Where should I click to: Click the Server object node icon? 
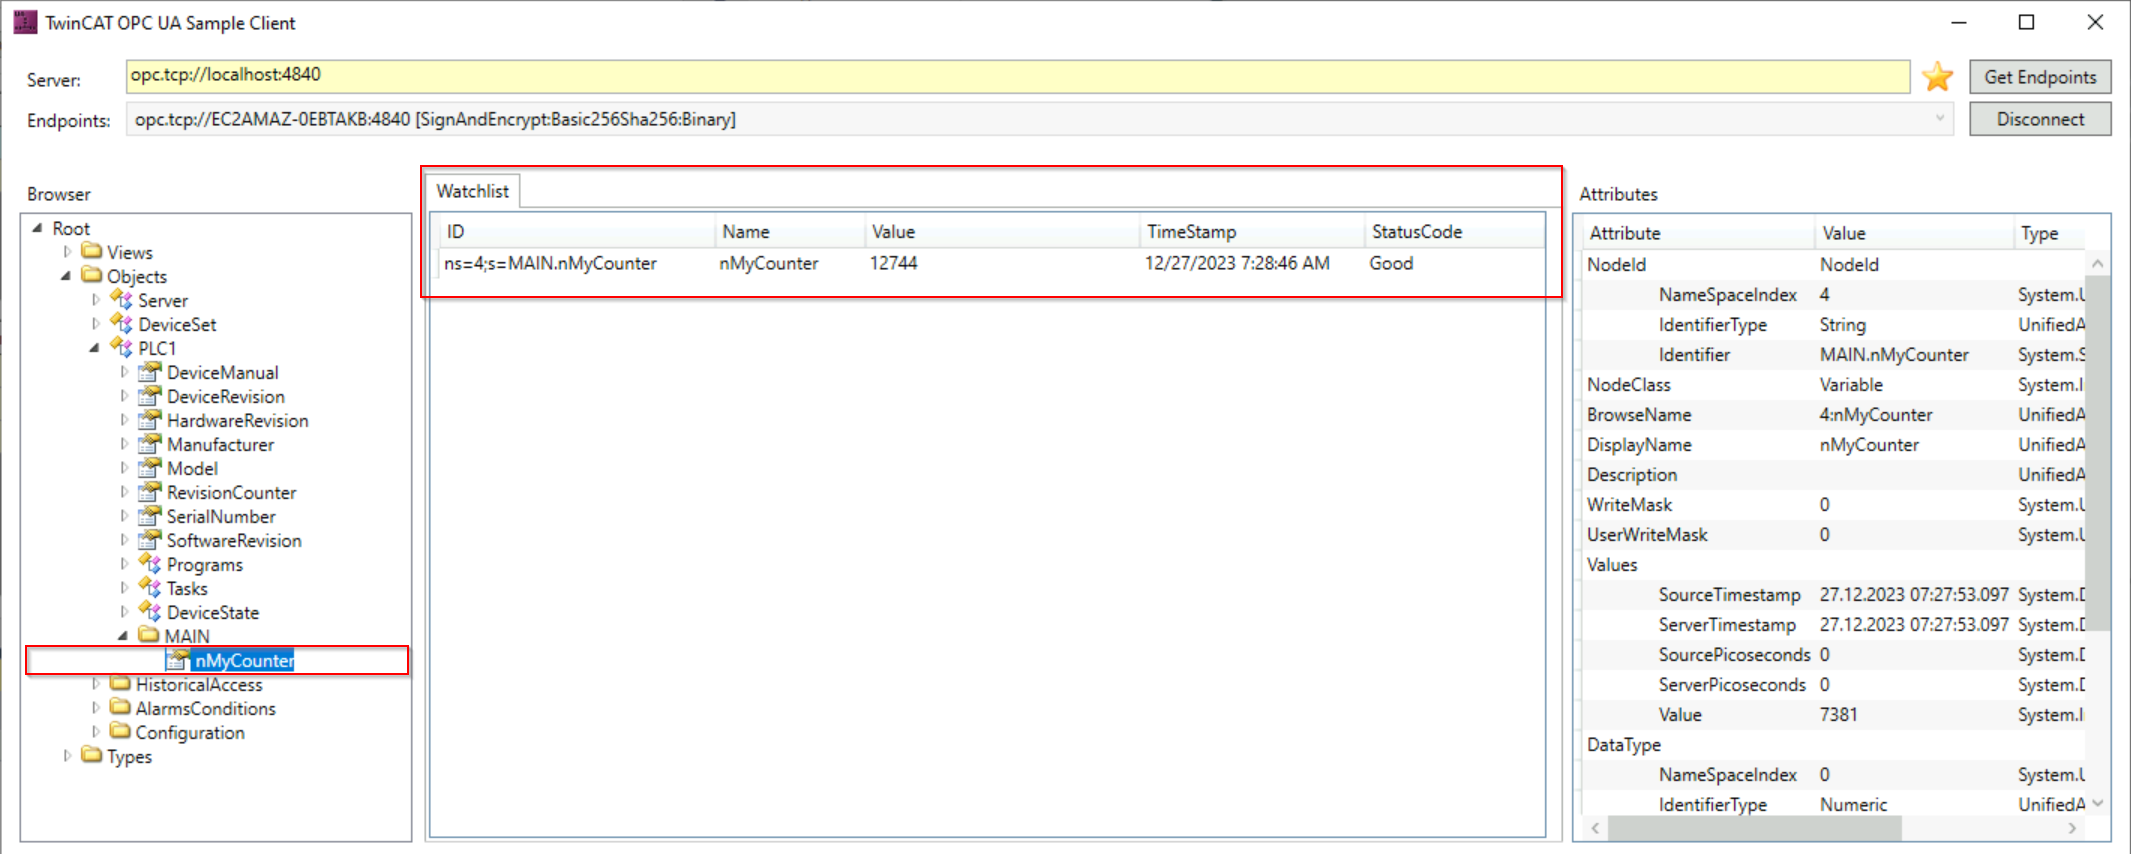click(x=121, y=298)
